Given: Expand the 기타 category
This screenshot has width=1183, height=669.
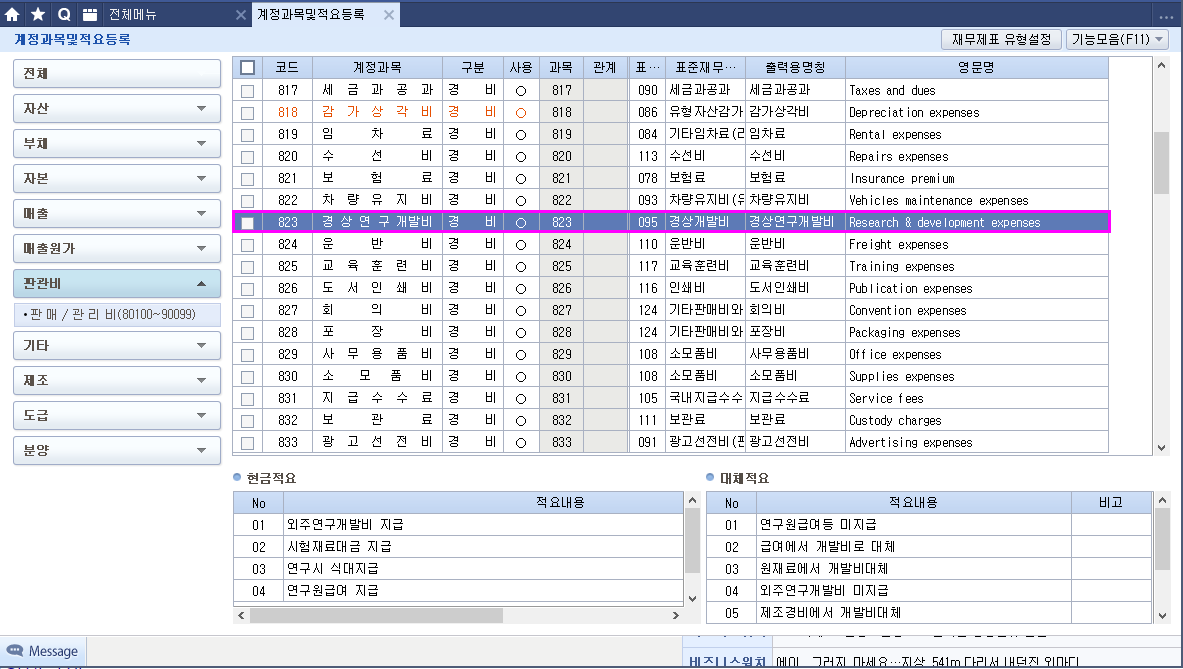Looking at the screenshot, I should point(117,345).
